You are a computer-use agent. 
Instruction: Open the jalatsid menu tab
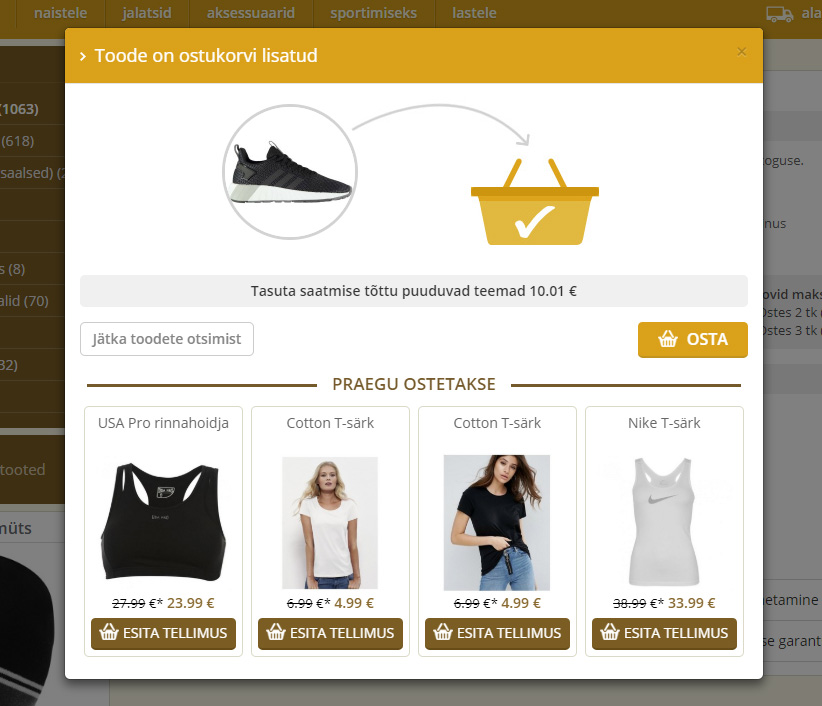click(147, 13)
